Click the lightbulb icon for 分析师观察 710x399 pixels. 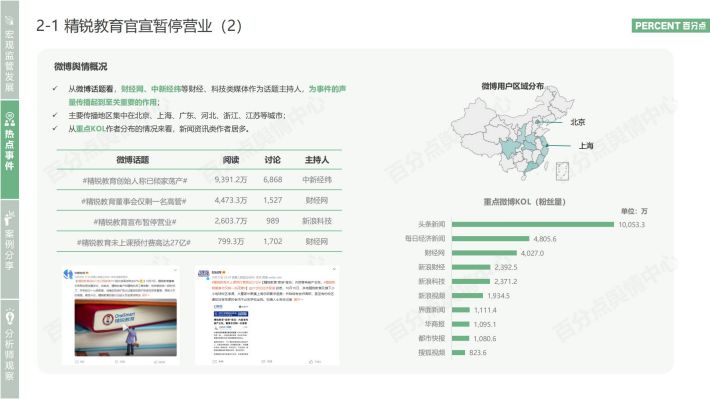click(10, 317)
